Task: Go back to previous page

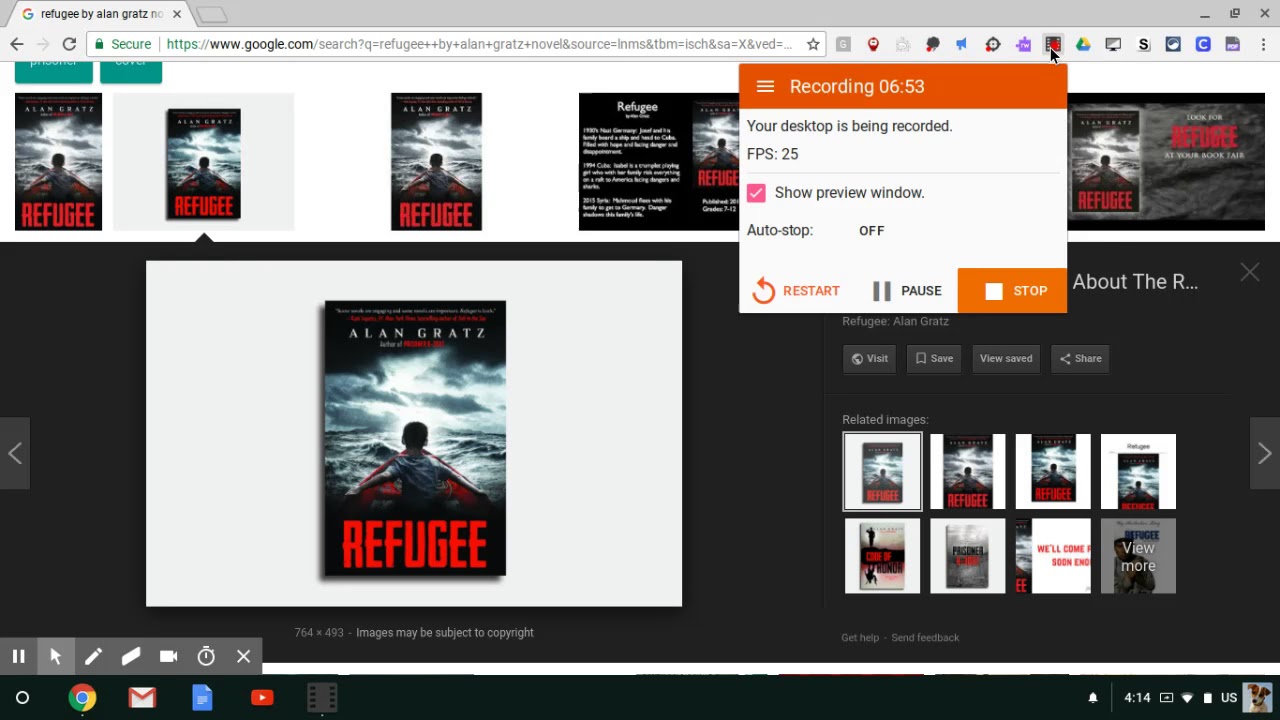Action: [17, 44]
